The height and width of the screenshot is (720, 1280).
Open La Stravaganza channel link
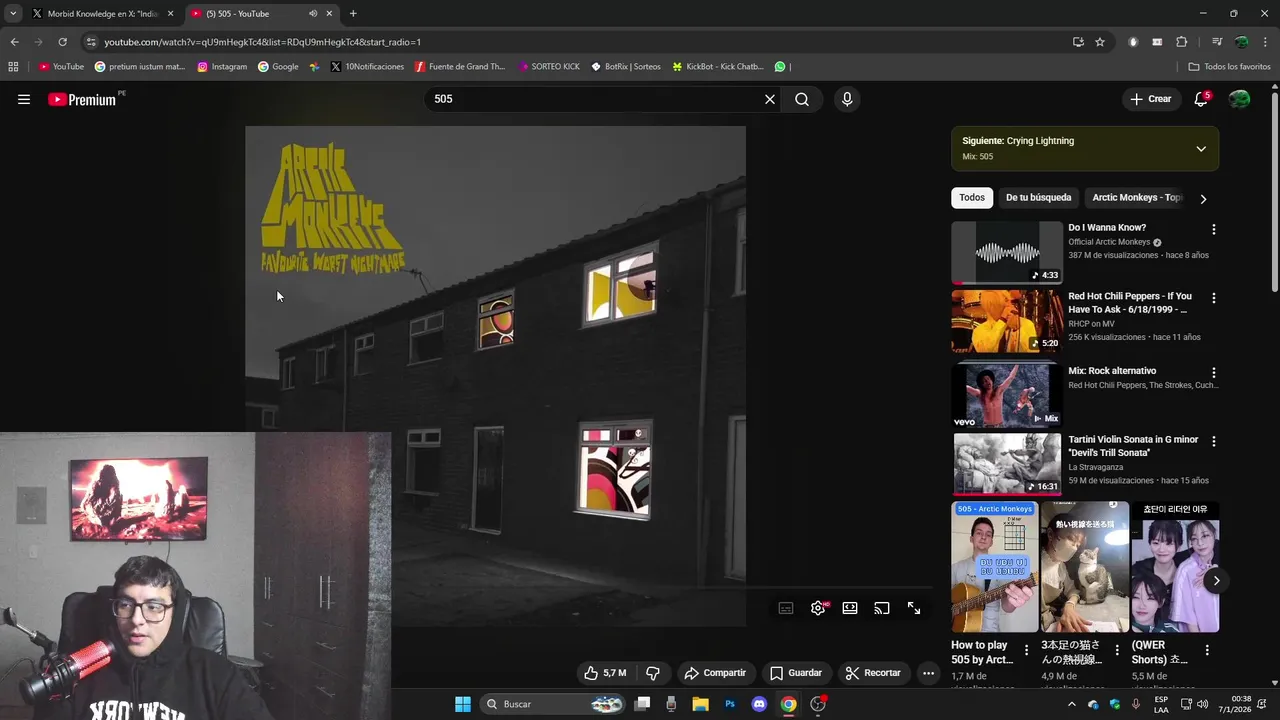tap(1096, 467)
